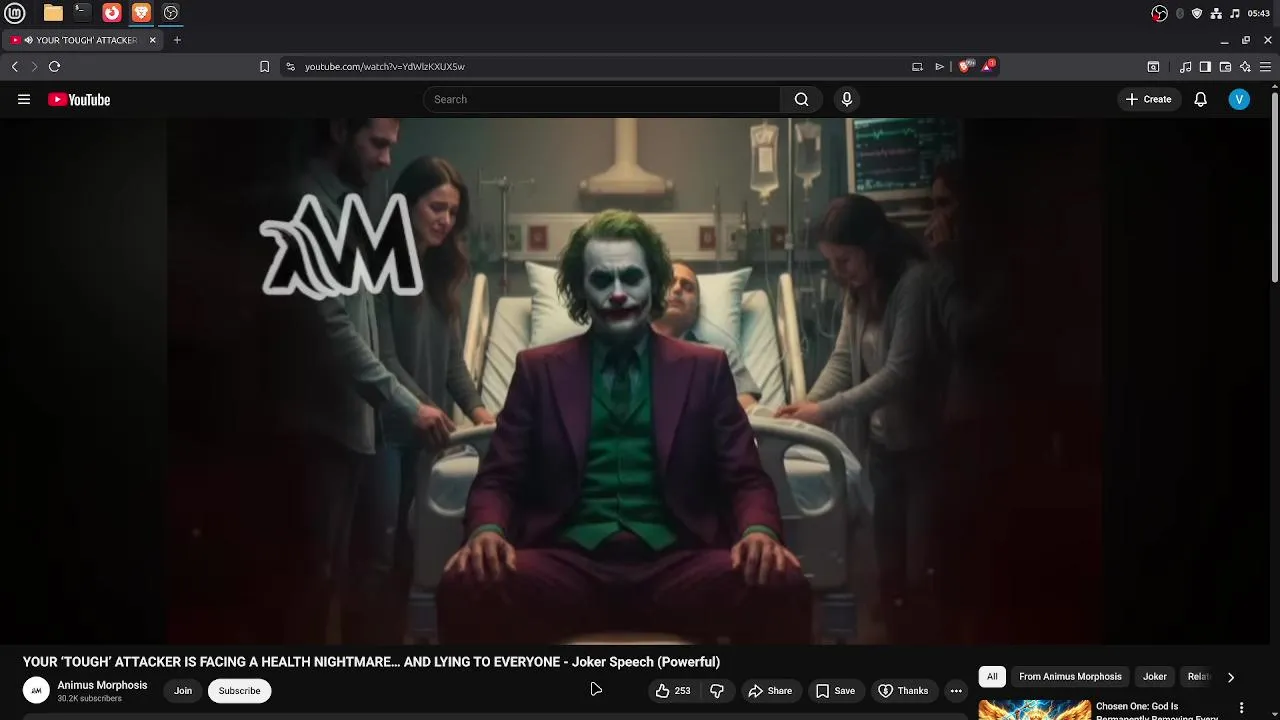
Task: Select the Joker filter chip
Action: [1155, 677]
